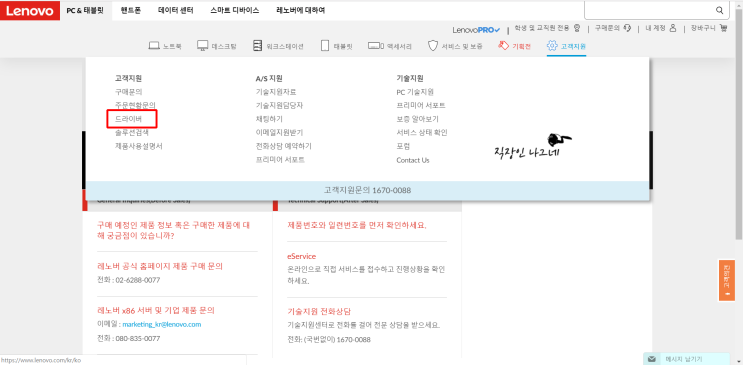This screenshot has width=743, height=365.
Task: Open the 제품사용설명서 menu entry
Action: [x=139, y=146]
